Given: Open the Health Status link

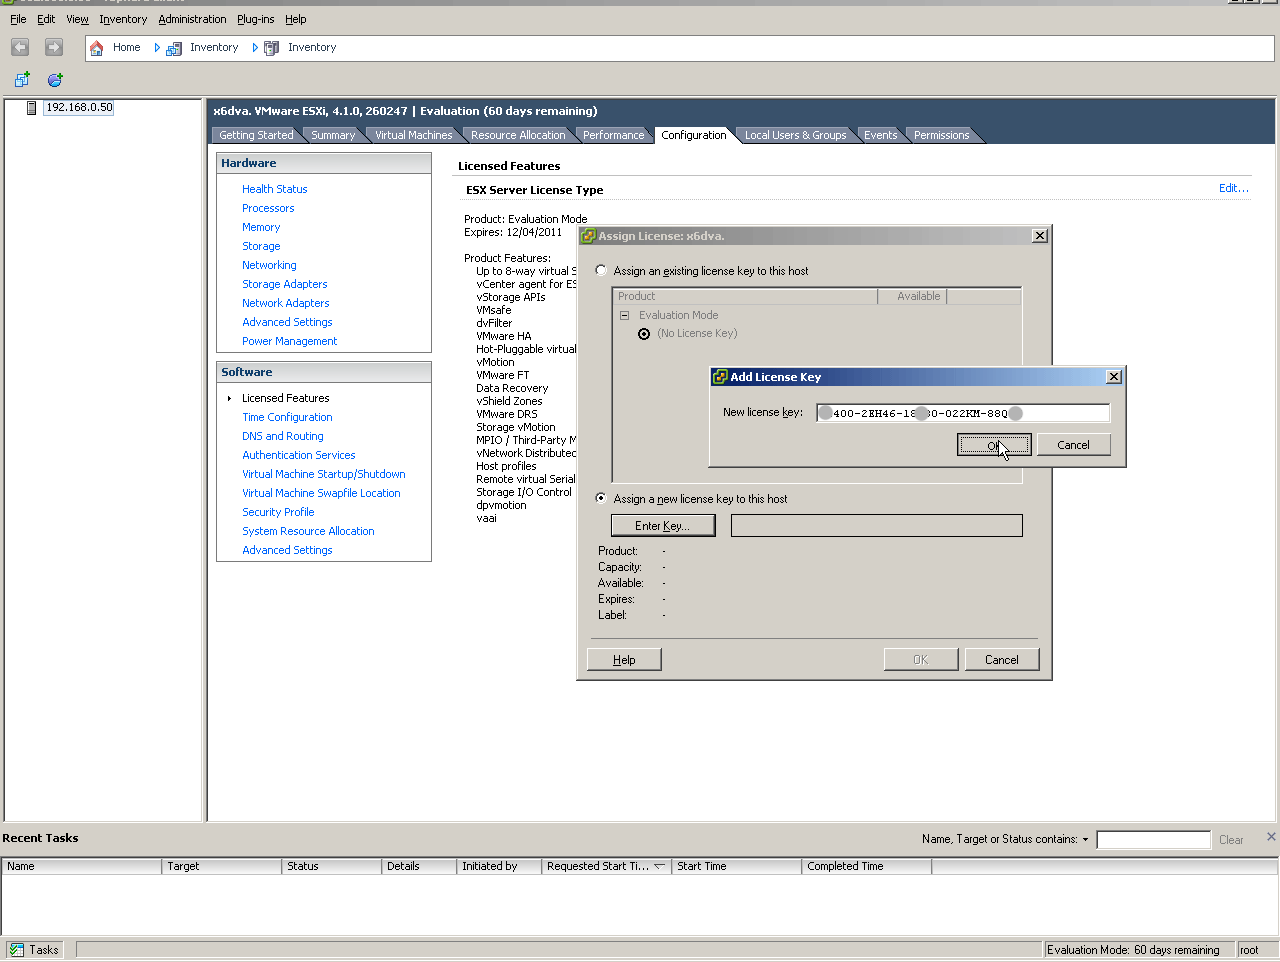Looking at the screenshot, I should click(x=275, y=189).
